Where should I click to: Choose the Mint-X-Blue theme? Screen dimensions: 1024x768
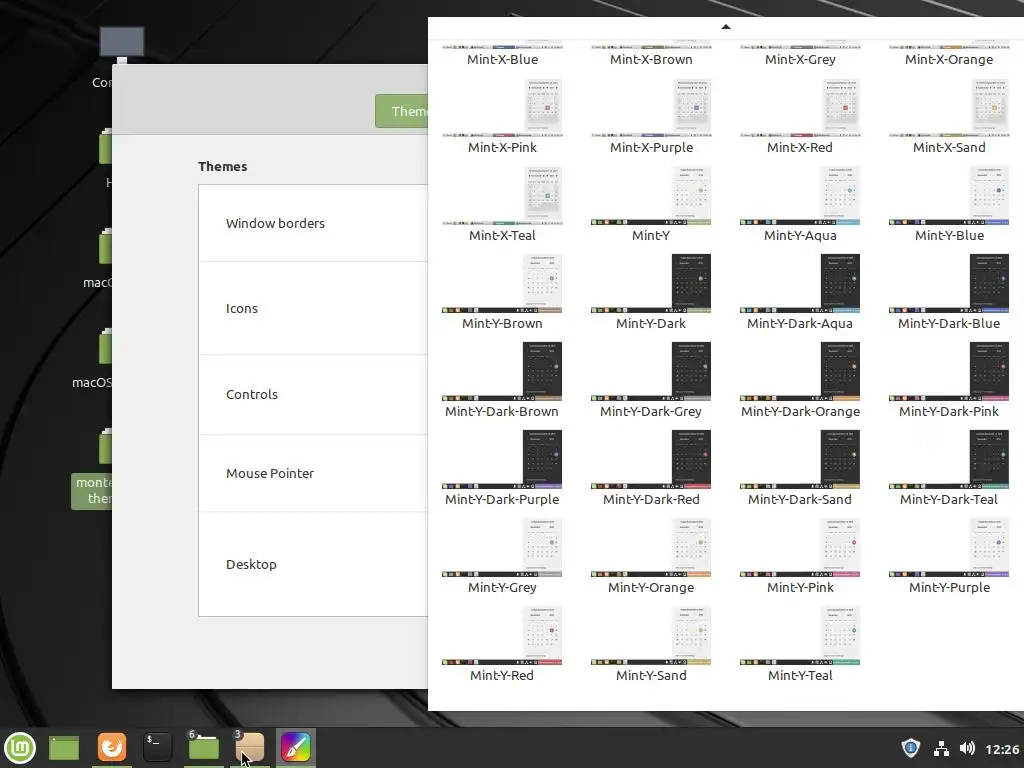pyautogui.click(x=502, y=52)
